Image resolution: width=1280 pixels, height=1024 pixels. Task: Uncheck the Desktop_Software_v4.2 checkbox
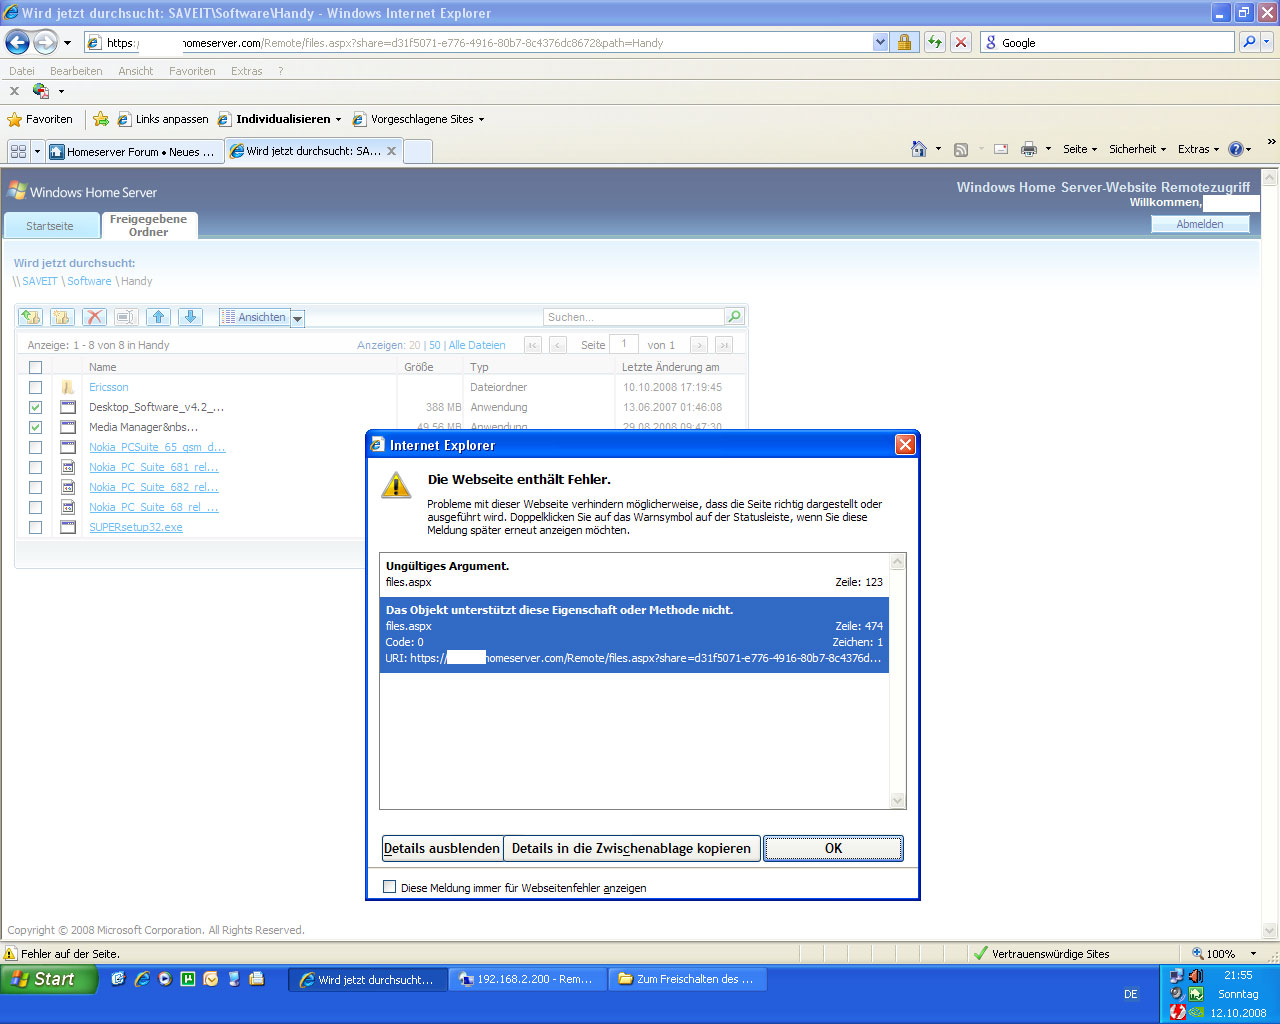[x=35, y=407]
